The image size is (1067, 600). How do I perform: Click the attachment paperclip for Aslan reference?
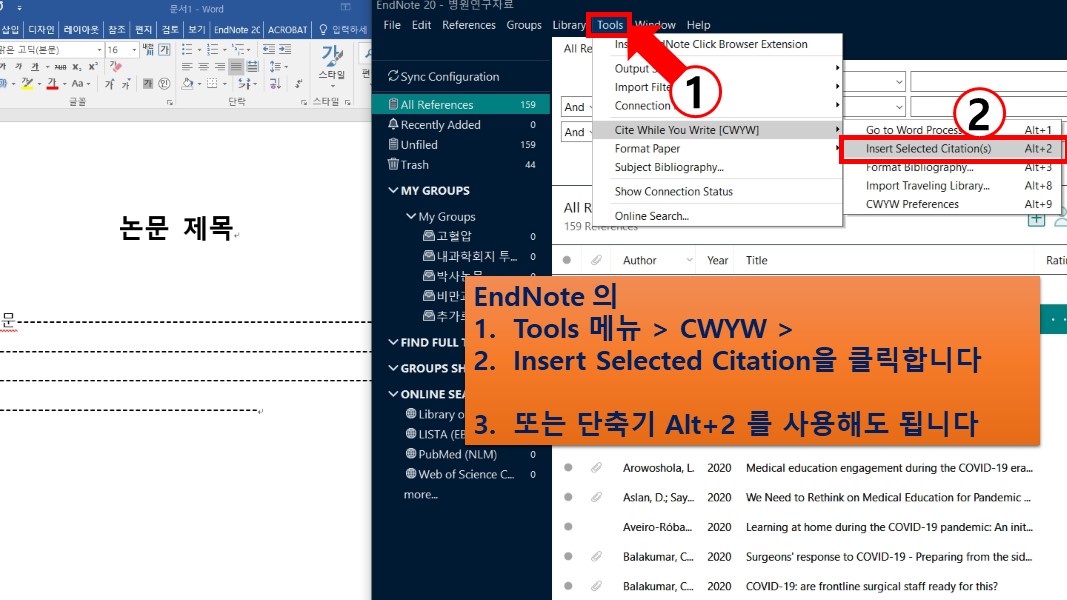pos(596,497)
